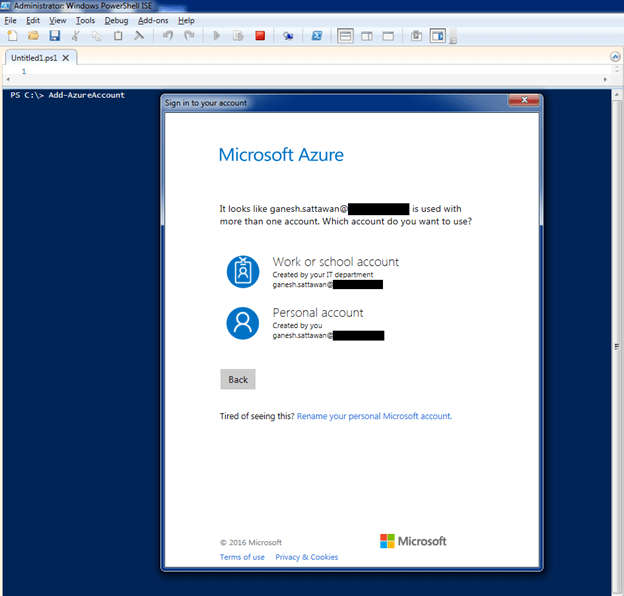Show the command window icon
Viewport: 624px width, 596px height.
click(417, 36)
